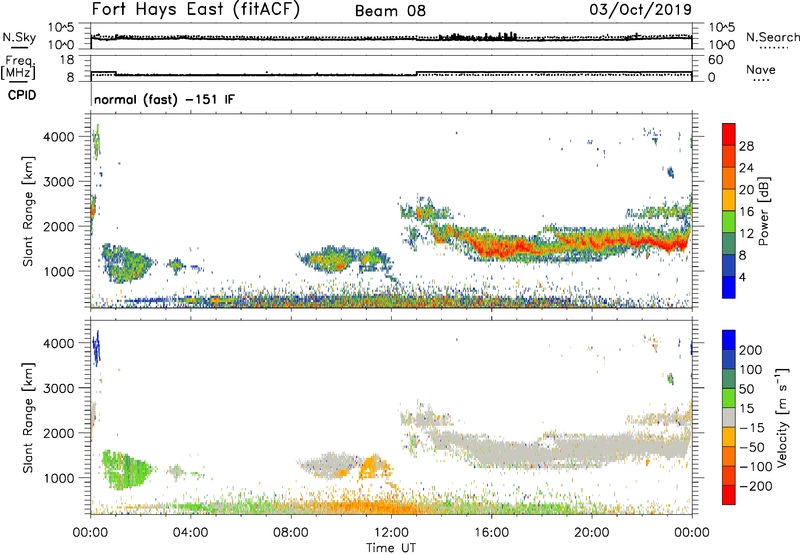Viewport: 800px width, 554px height.
Task: Click the '28' tick on Power color bar
Action: click(746, 146)
